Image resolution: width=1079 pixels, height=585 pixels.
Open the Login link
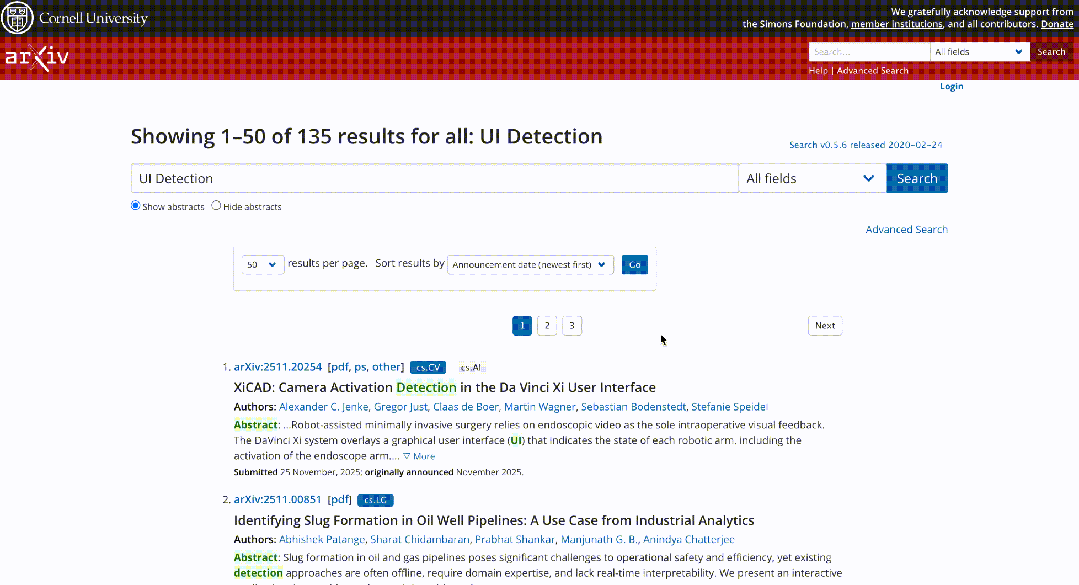tap(951, 87)
